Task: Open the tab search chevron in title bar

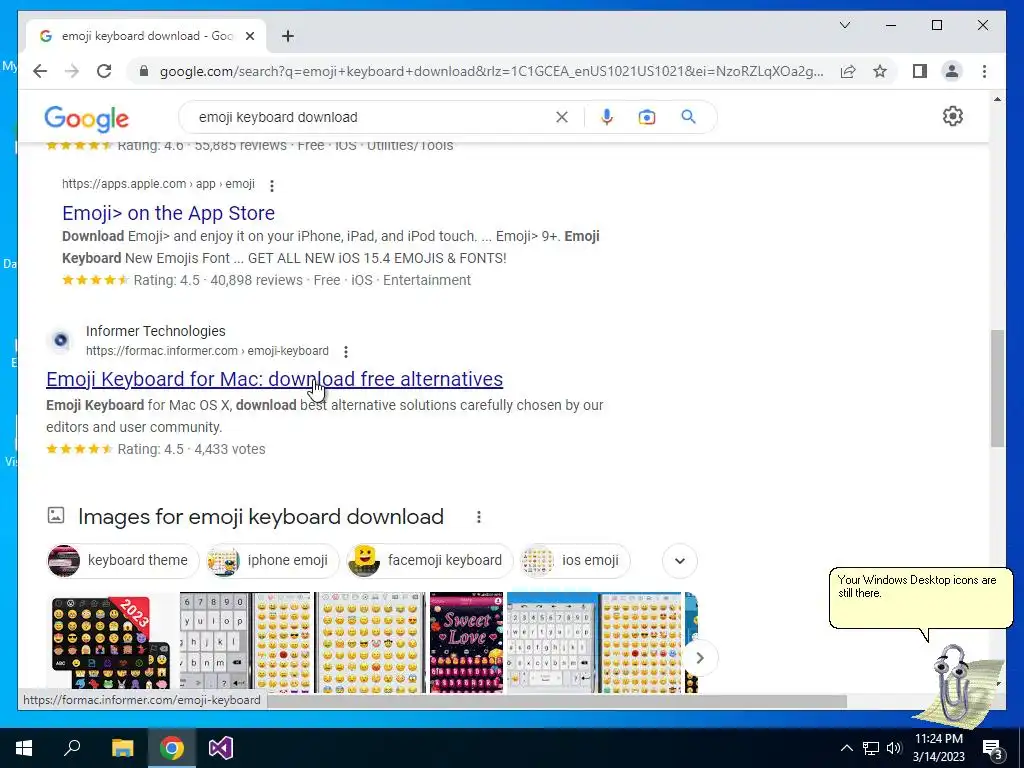Action: pos(844,25)
